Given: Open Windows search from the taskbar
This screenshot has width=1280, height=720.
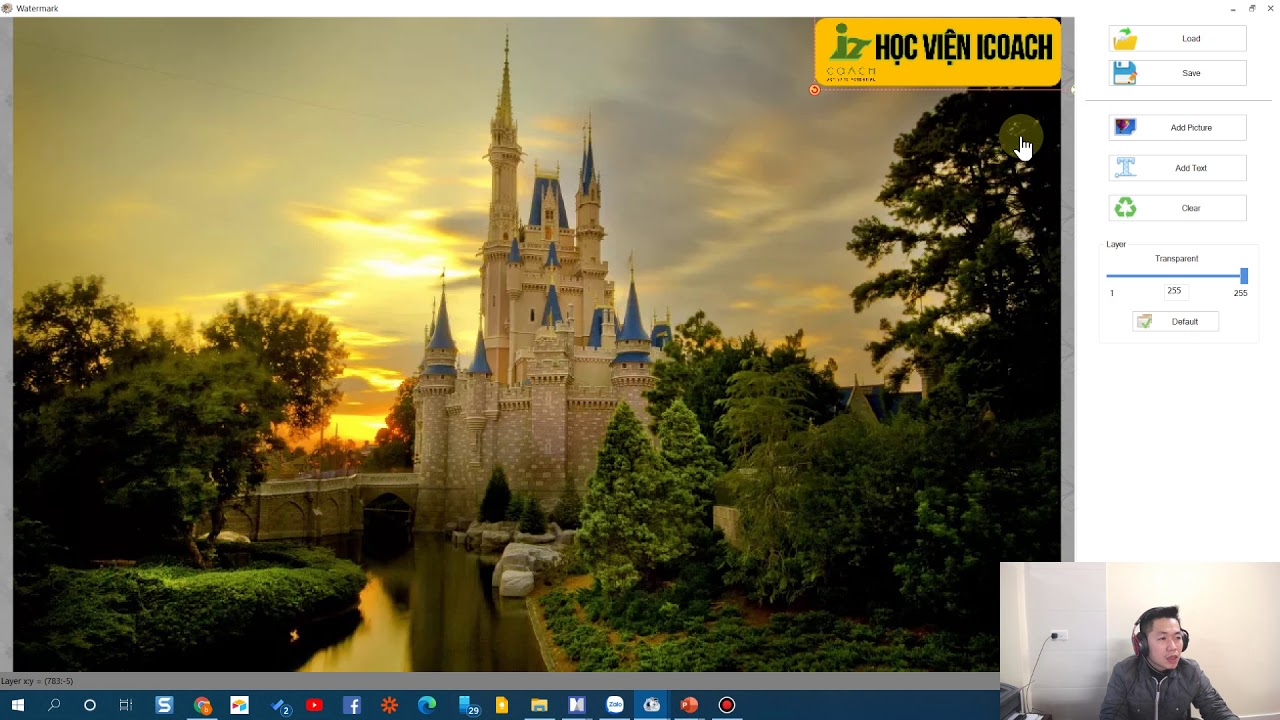Looking at the screenshot, I should click(54, 705).
